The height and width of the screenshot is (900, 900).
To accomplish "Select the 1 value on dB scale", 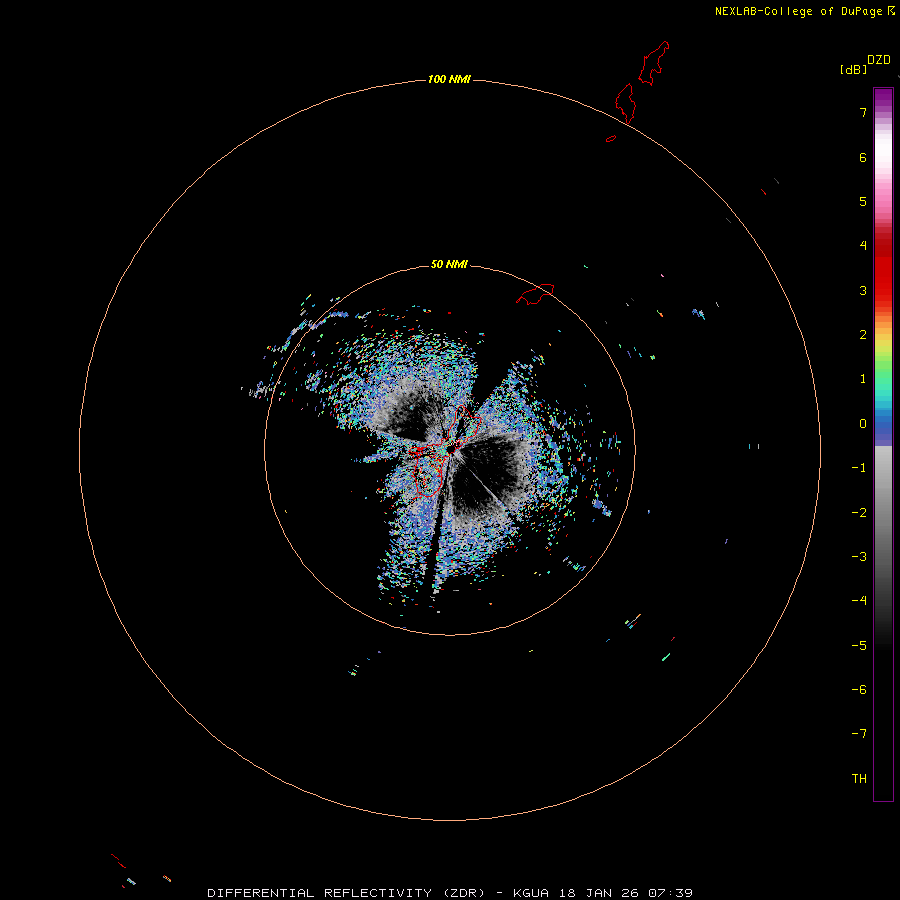I will (863, 379).
